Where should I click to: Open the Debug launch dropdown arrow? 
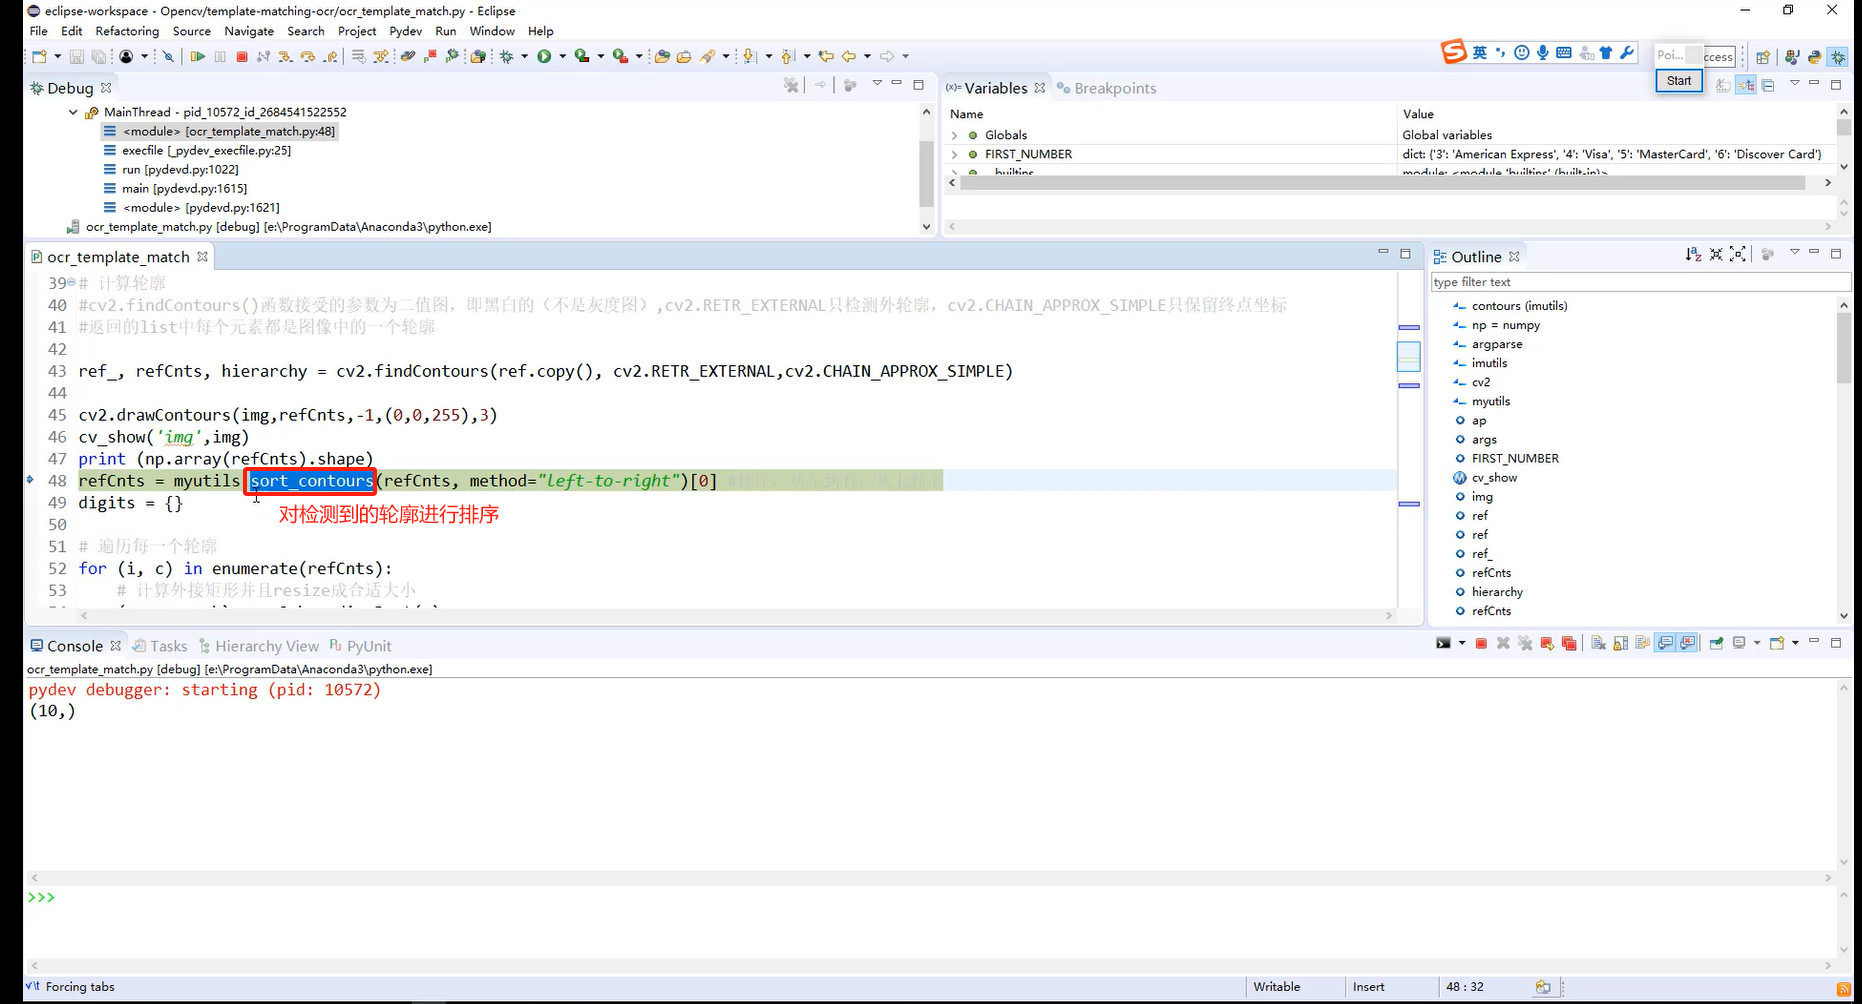click(x=525, y=56)
